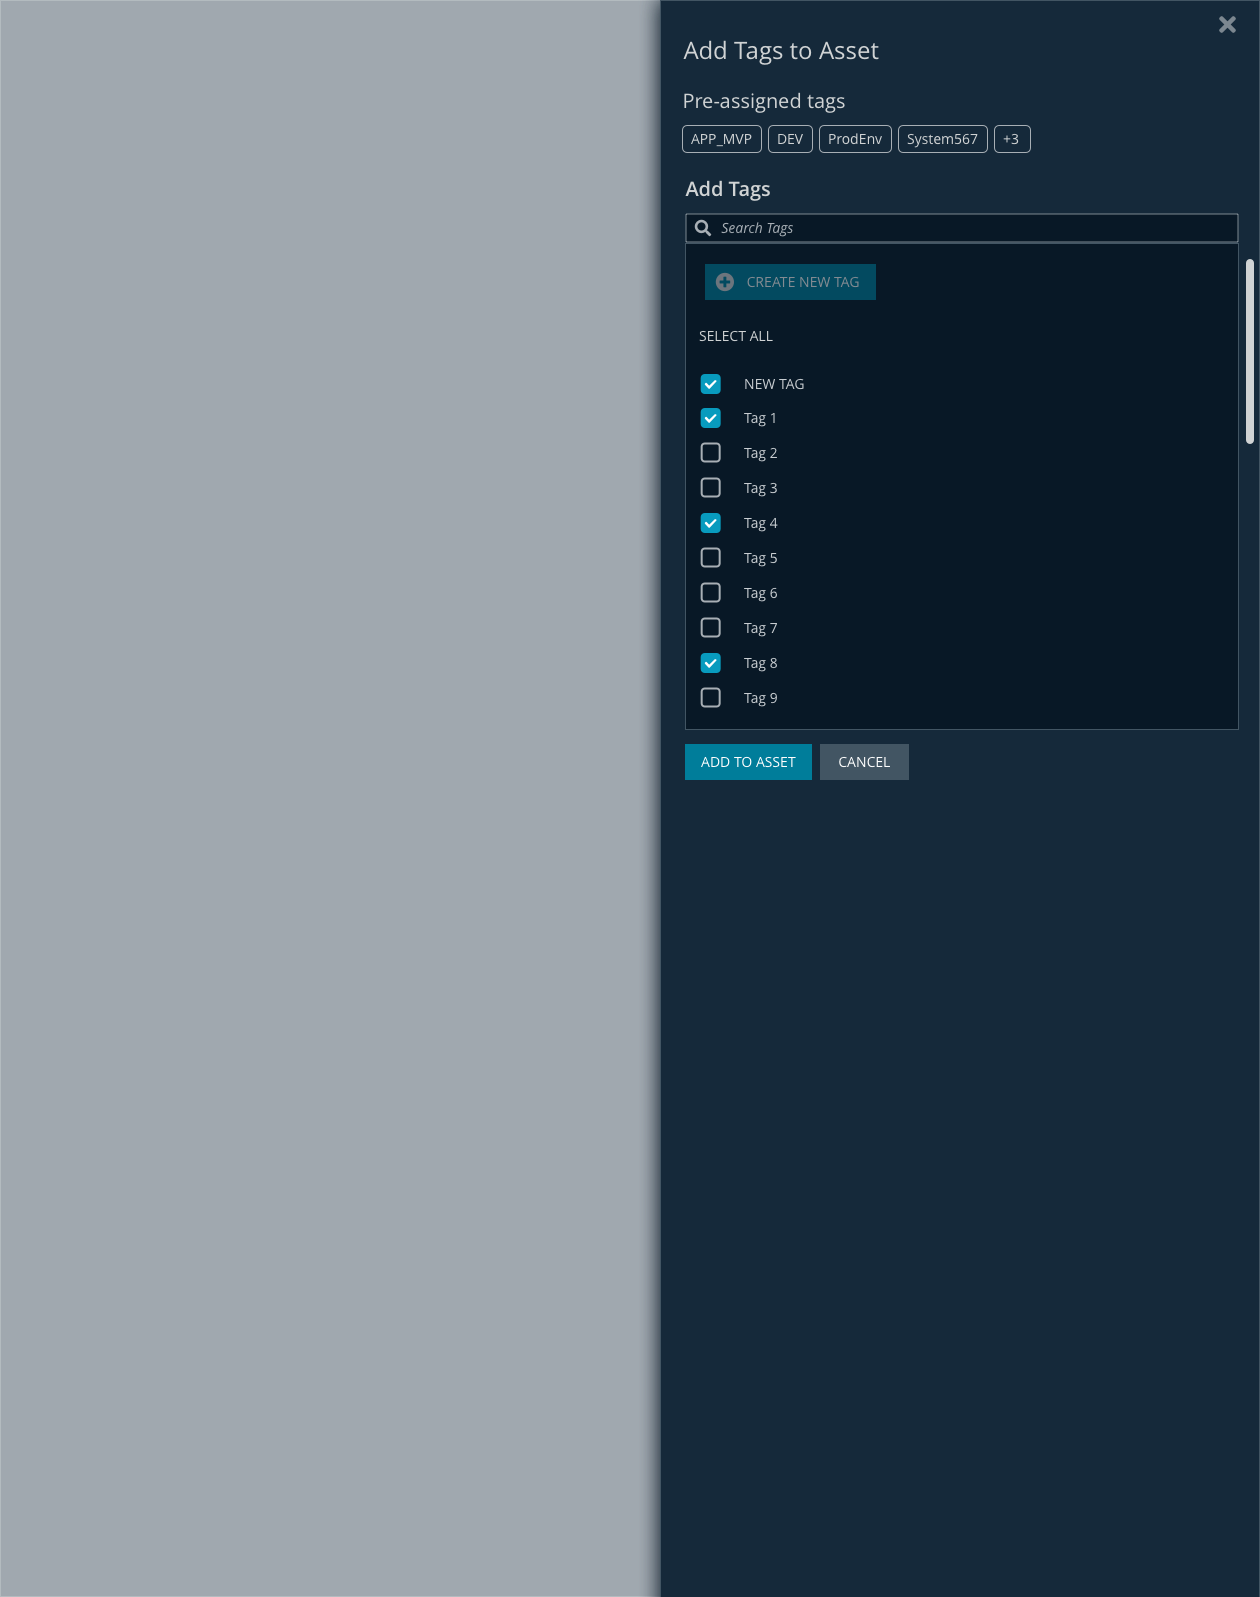The image size is (1260, 1597).
Task: Close the Add Tags panel
Action: (x=1227, y=25)
